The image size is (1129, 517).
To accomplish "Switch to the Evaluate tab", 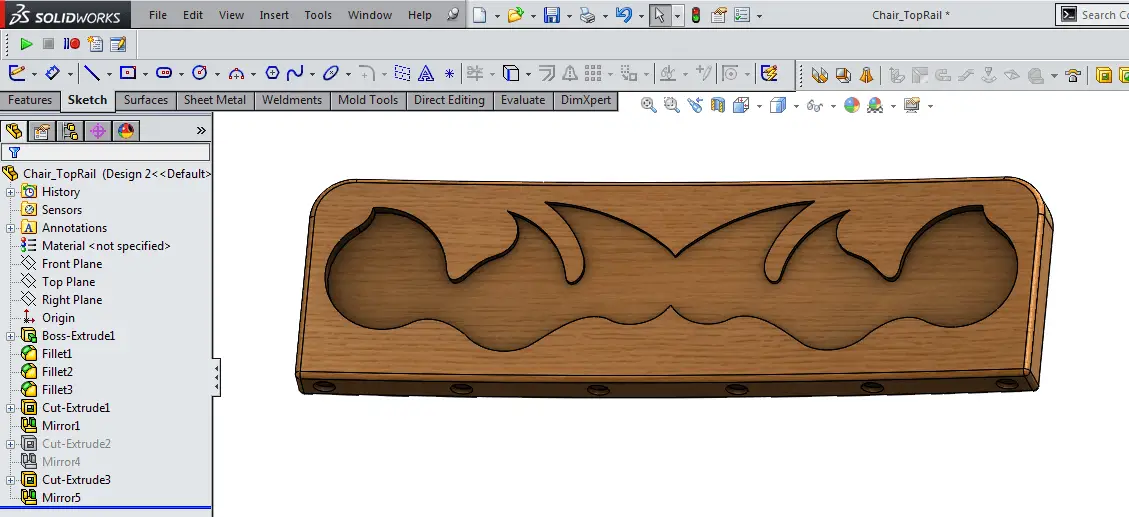I will (x=523, y=100).
